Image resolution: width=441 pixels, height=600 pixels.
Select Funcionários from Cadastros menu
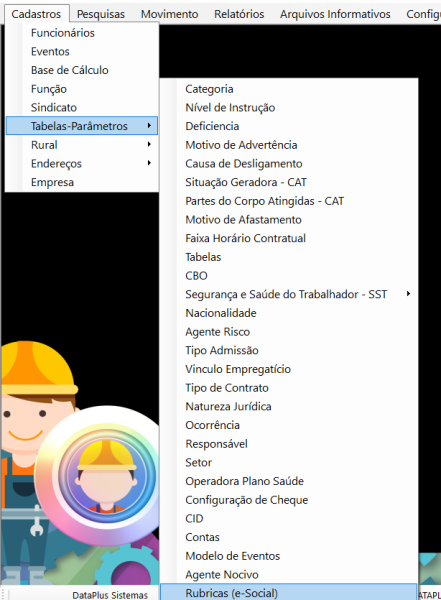[x=82, y=33]
